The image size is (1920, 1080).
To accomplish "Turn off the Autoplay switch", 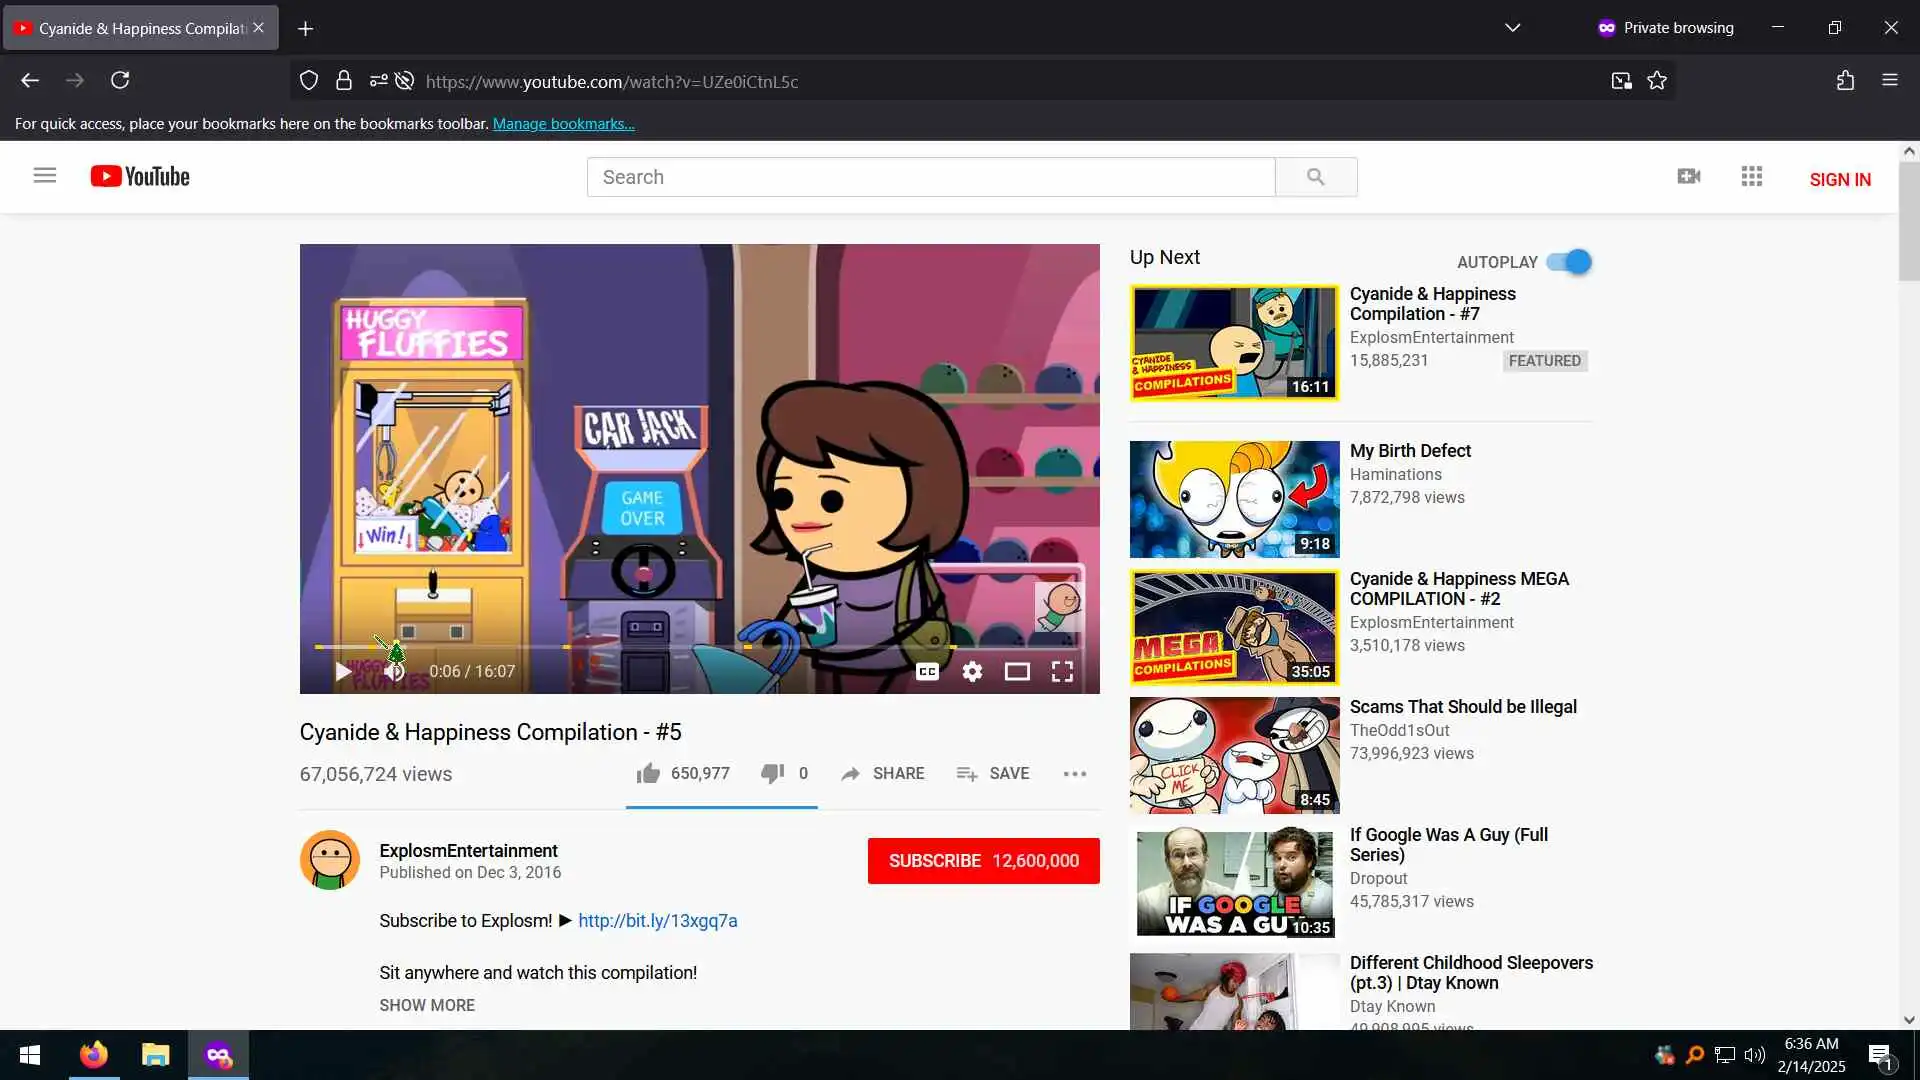I will click(1568, 262).
